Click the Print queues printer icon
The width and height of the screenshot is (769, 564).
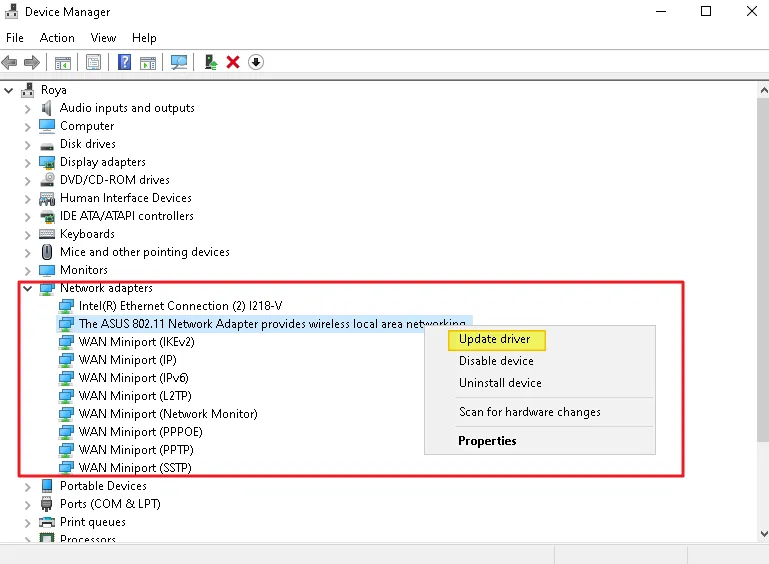pyautogui.click(x=47, y=522)
